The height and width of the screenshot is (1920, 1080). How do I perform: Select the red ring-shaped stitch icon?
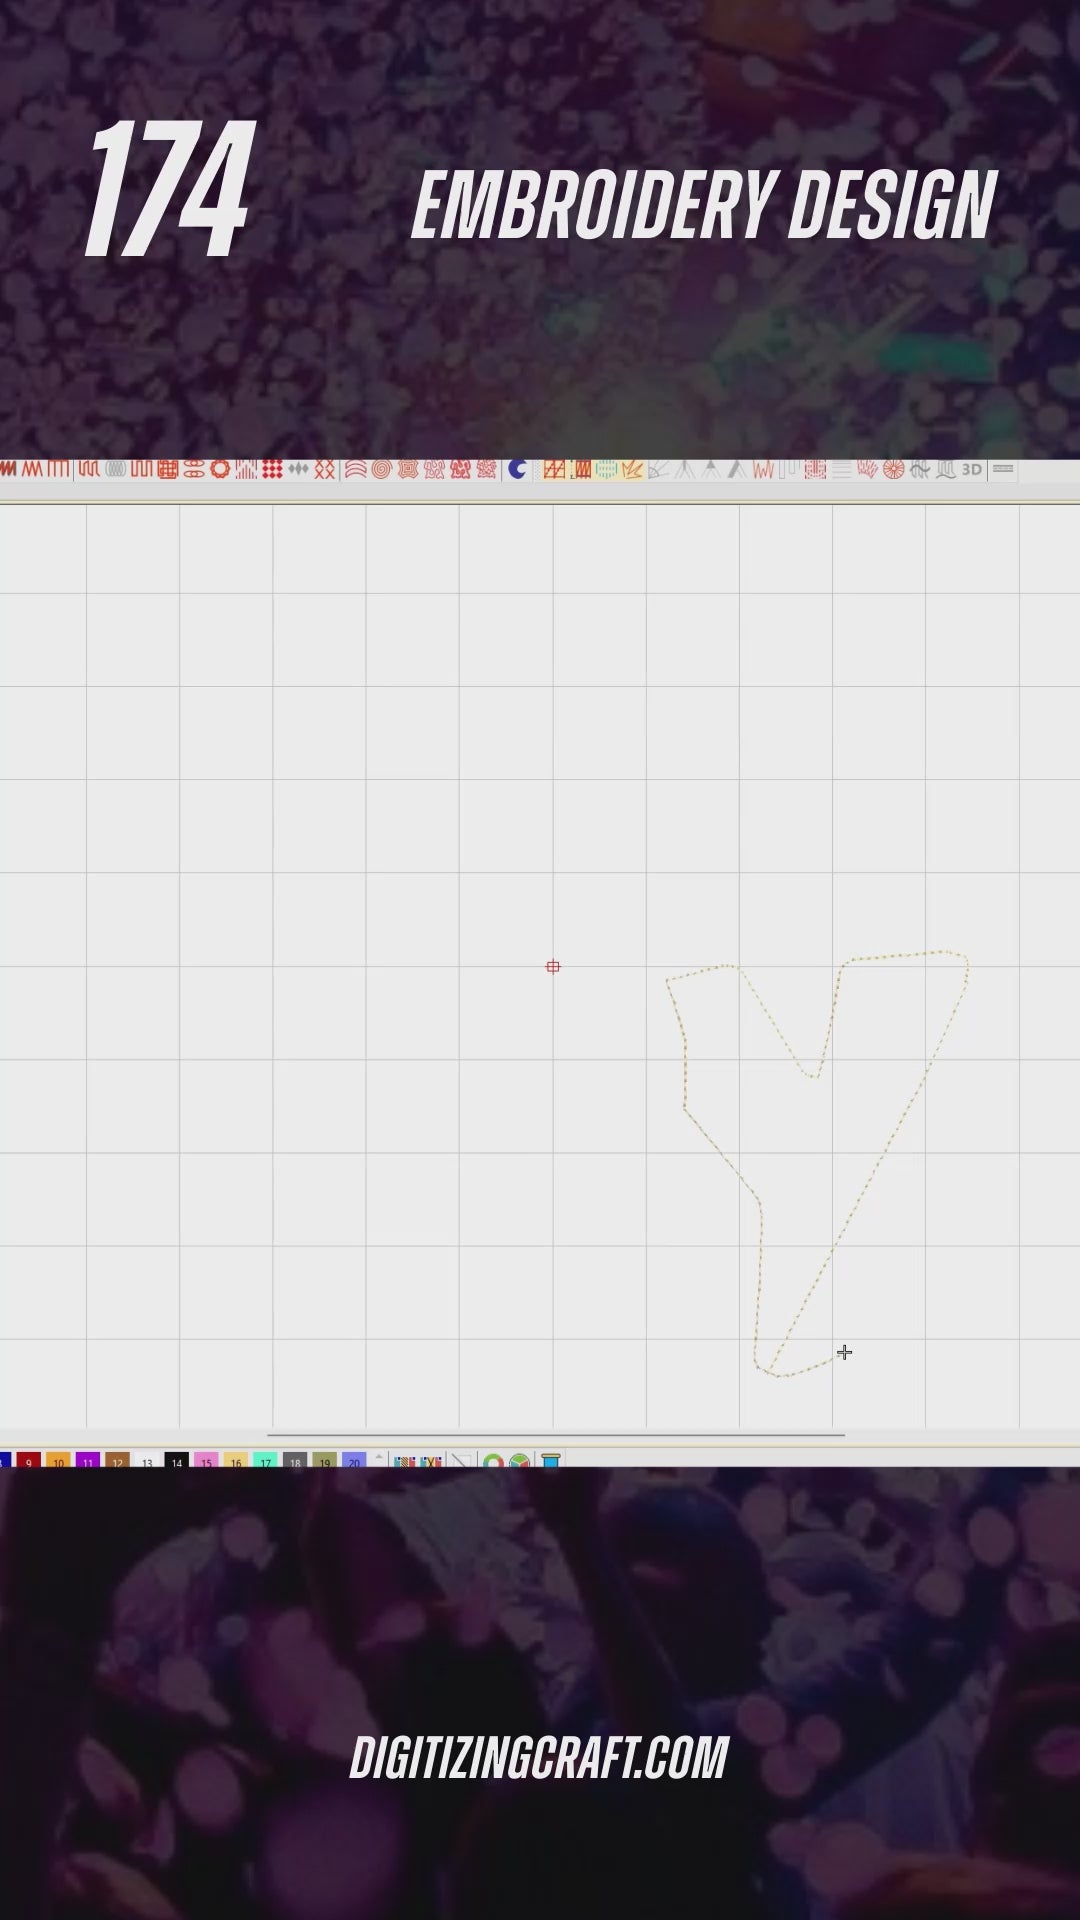coord(220,470)
